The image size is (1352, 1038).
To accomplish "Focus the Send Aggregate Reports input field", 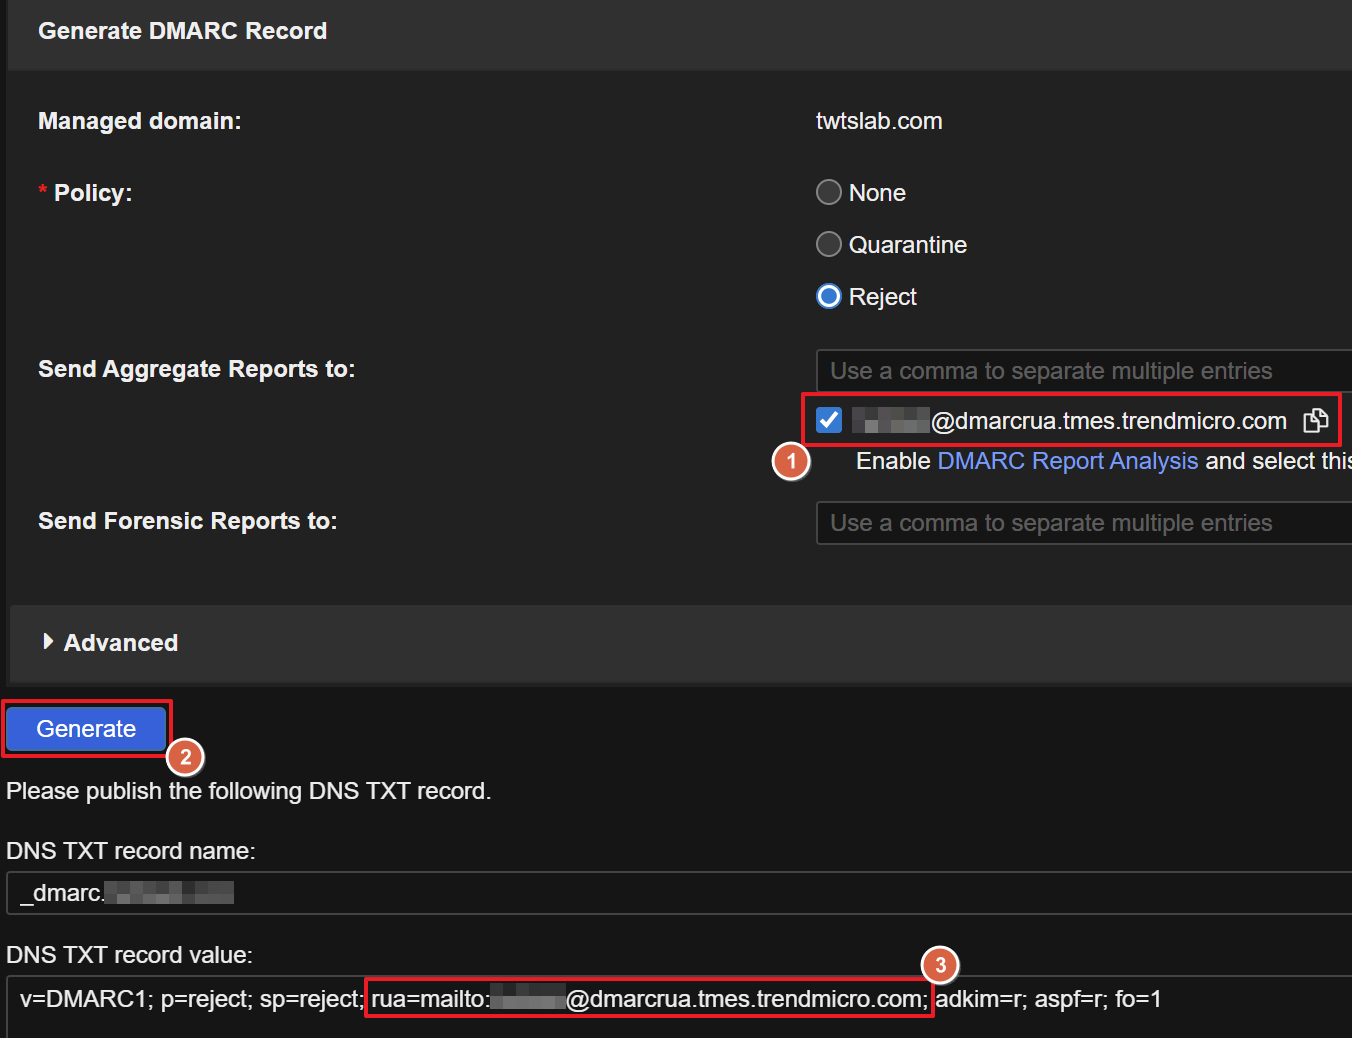I will 1080,371.
